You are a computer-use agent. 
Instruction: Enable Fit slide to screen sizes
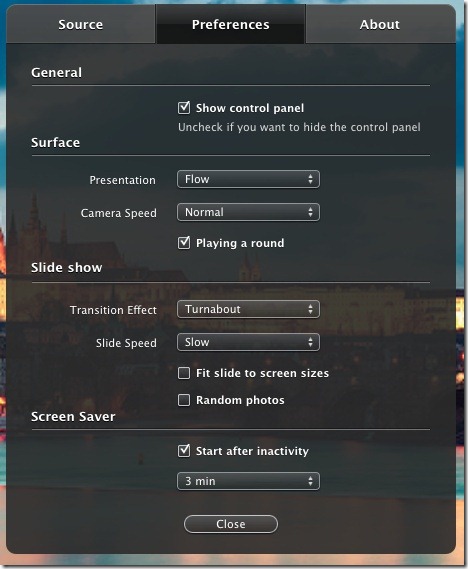click(184, 373)
